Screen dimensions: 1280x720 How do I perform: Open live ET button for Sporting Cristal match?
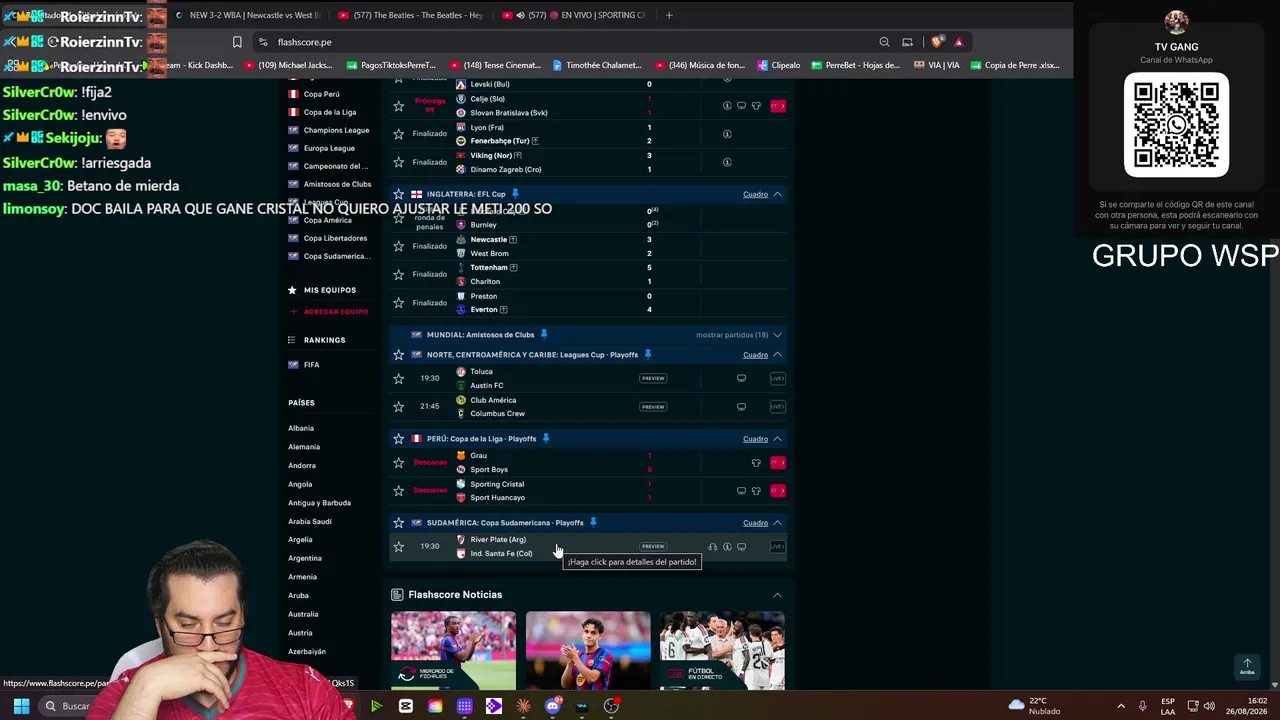(x=778, y=490)
